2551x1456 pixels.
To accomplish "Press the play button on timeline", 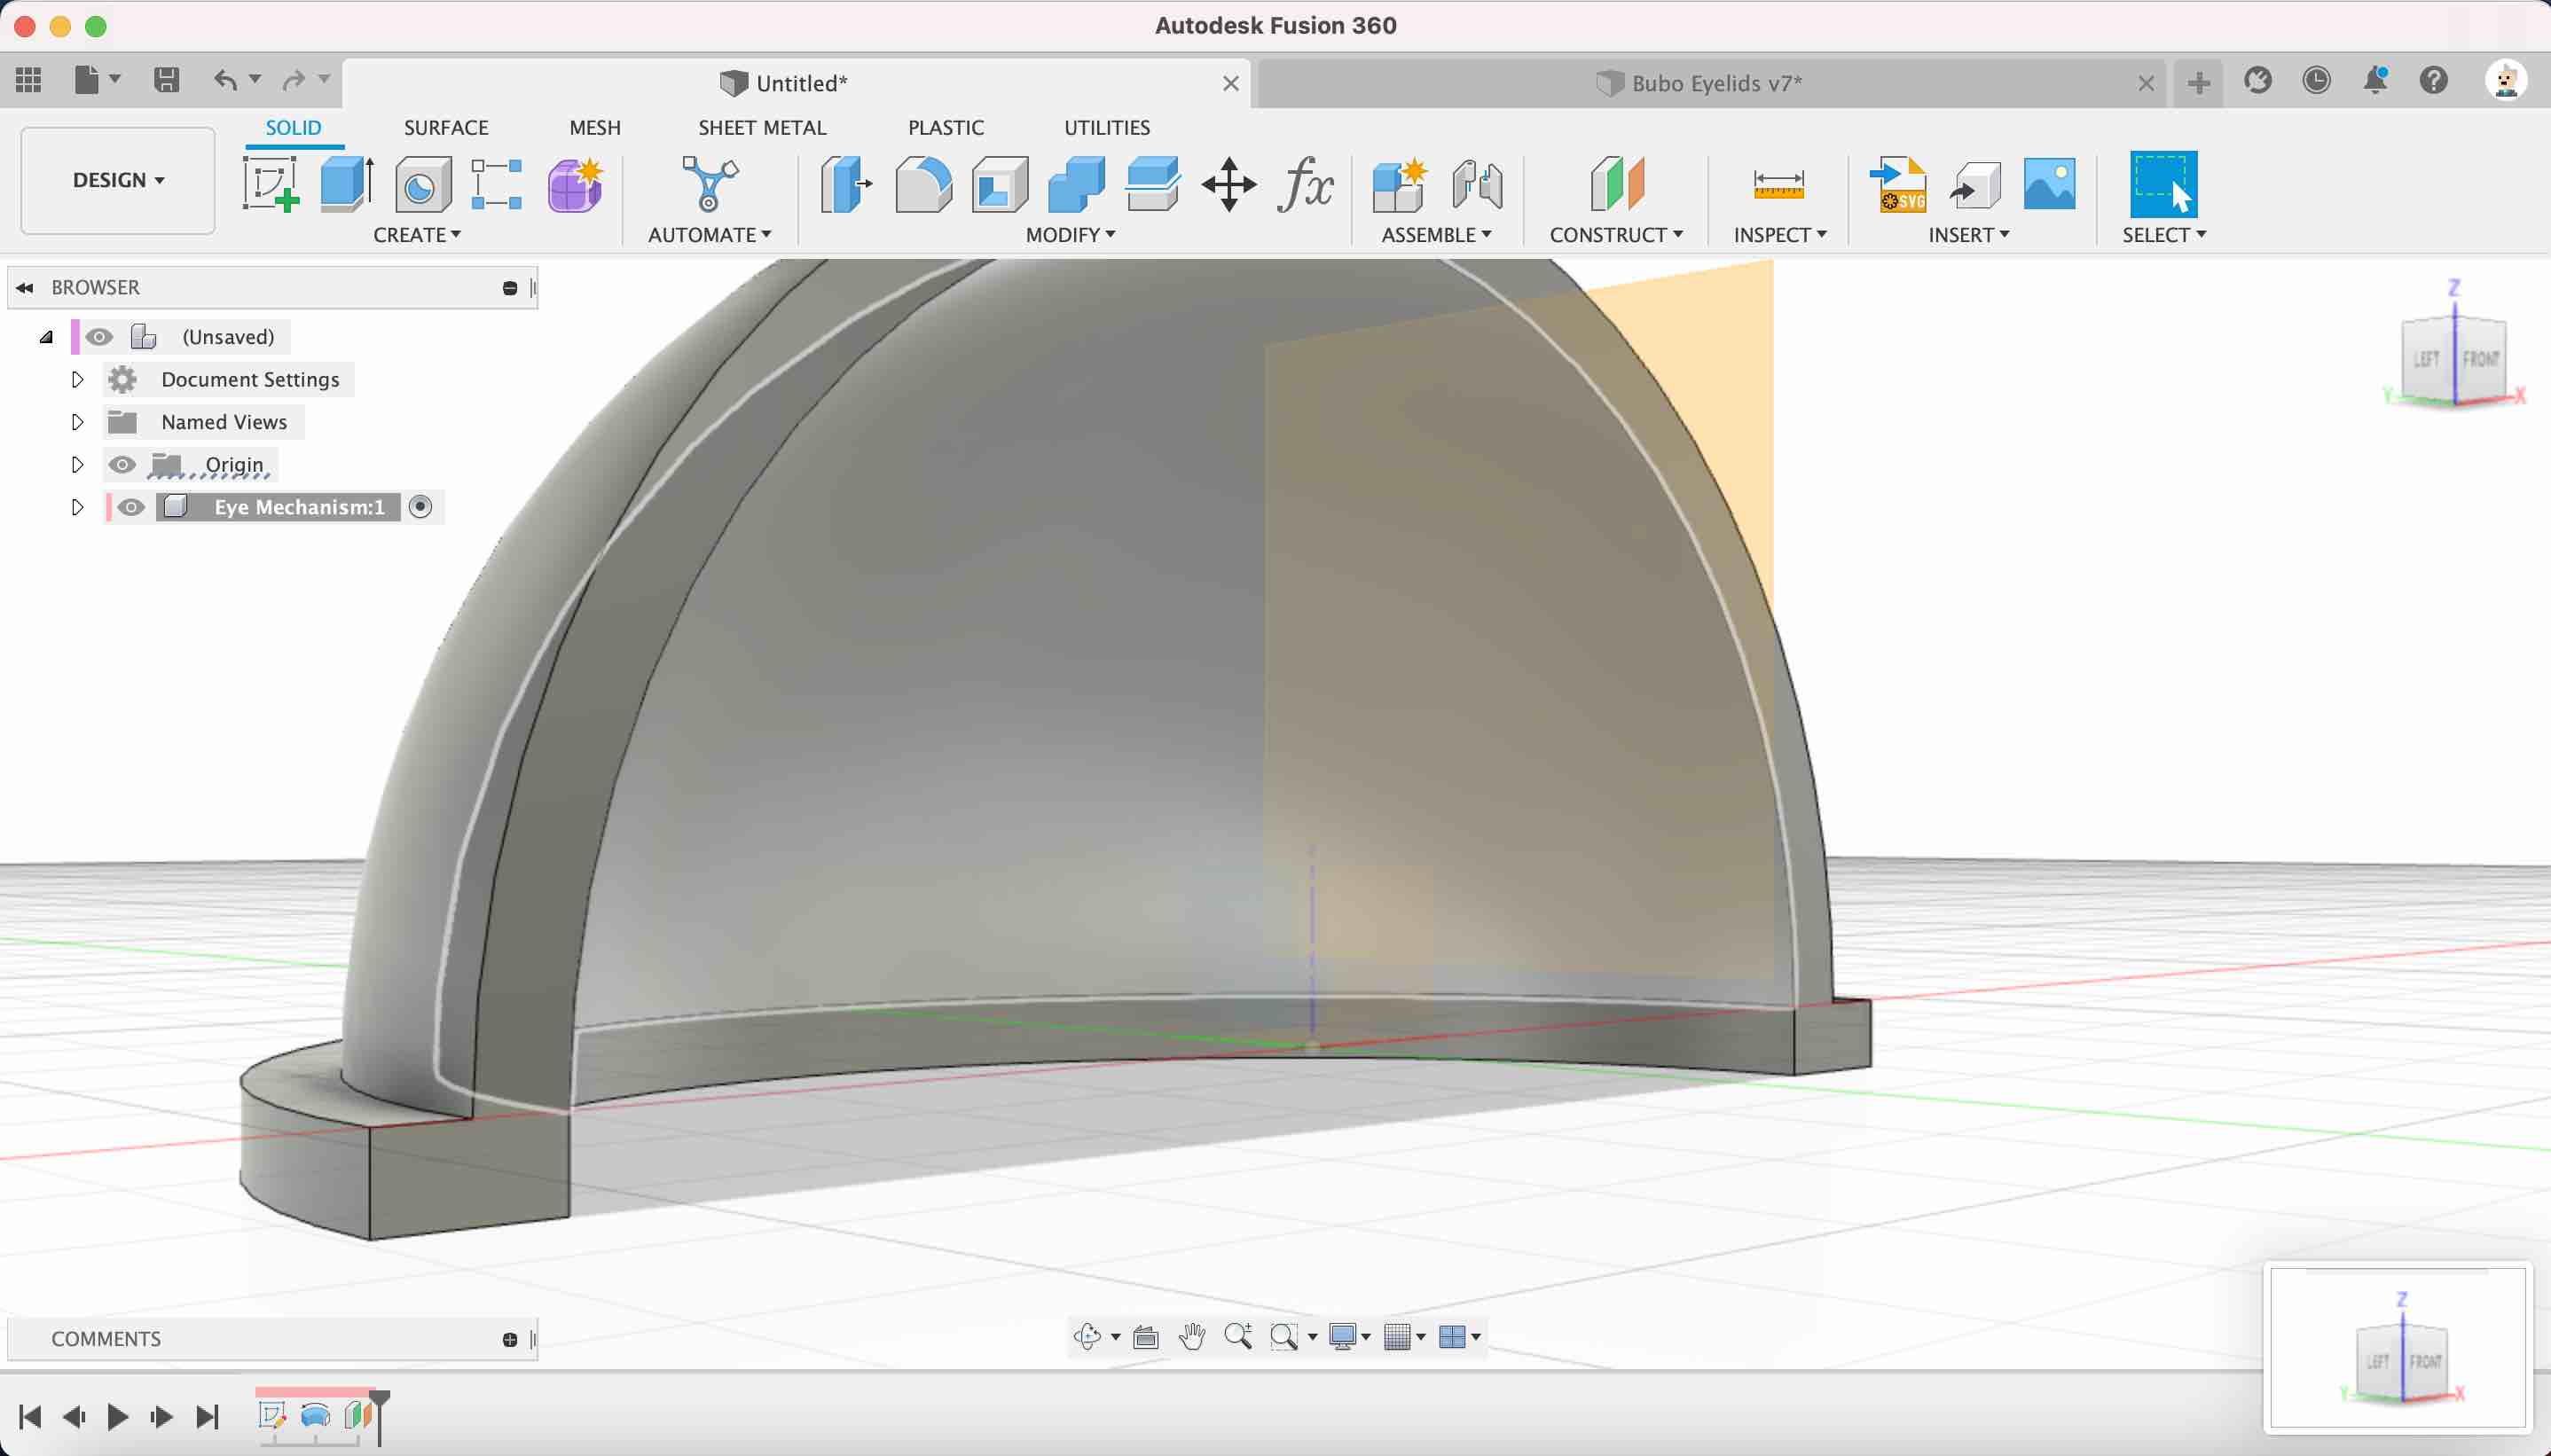I will (x=119, y=1416).
